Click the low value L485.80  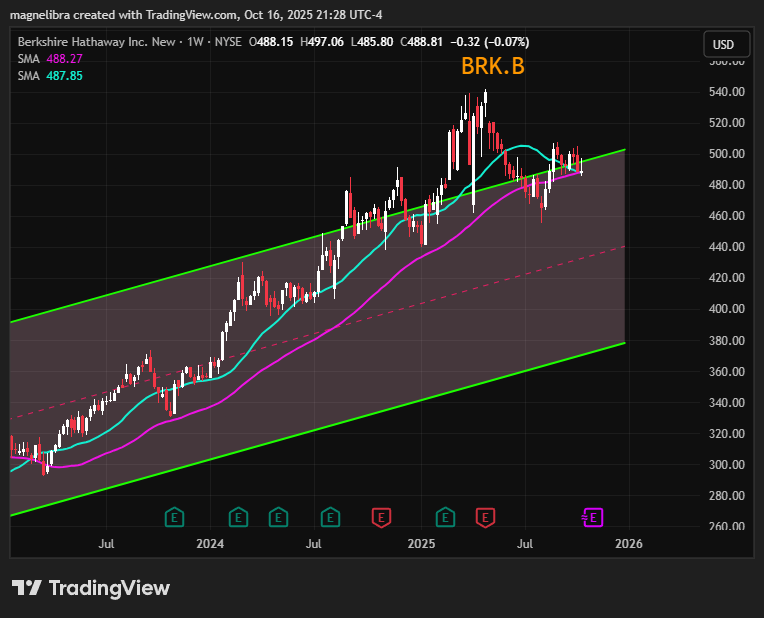372,42
